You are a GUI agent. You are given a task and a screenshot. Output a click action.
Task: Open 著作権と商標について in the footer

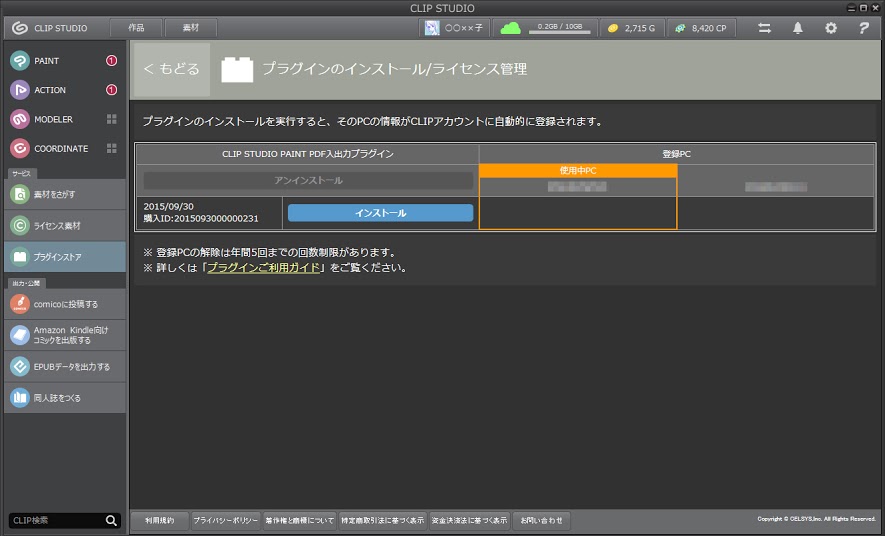coord(300,520)
